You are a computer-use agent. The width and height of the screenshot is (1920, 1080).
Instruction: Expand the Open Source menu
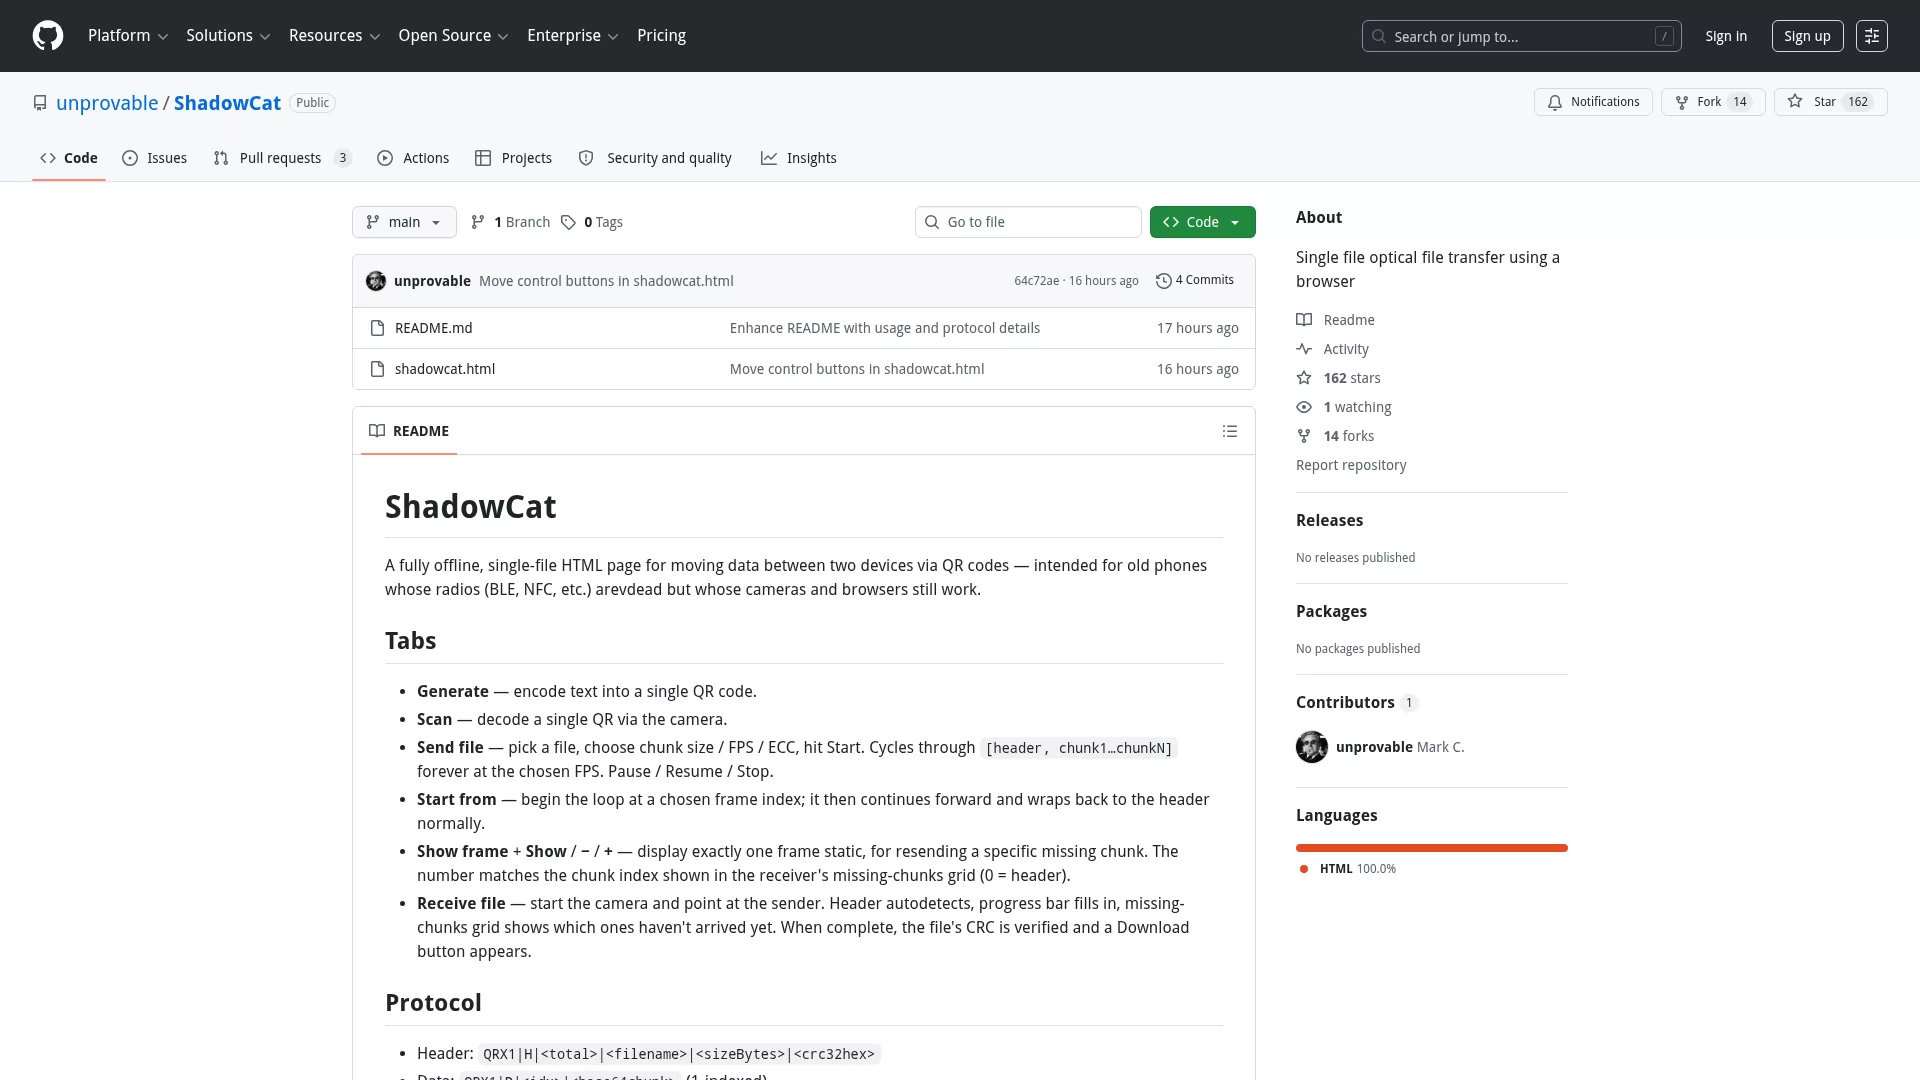tap(453, 36)
